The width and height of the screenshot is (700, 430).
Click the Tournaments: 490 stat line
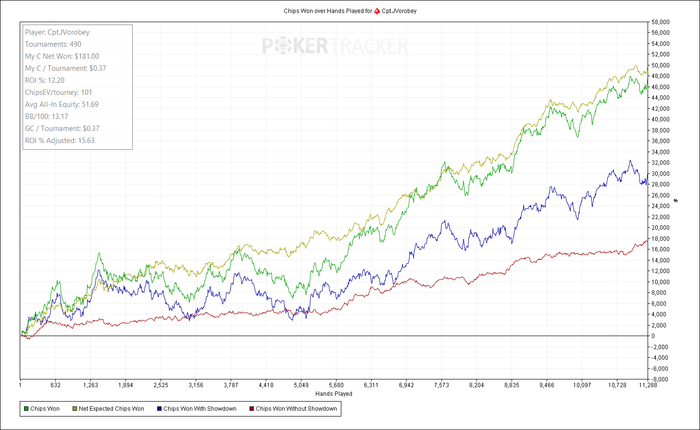click(x=53, y=44)
